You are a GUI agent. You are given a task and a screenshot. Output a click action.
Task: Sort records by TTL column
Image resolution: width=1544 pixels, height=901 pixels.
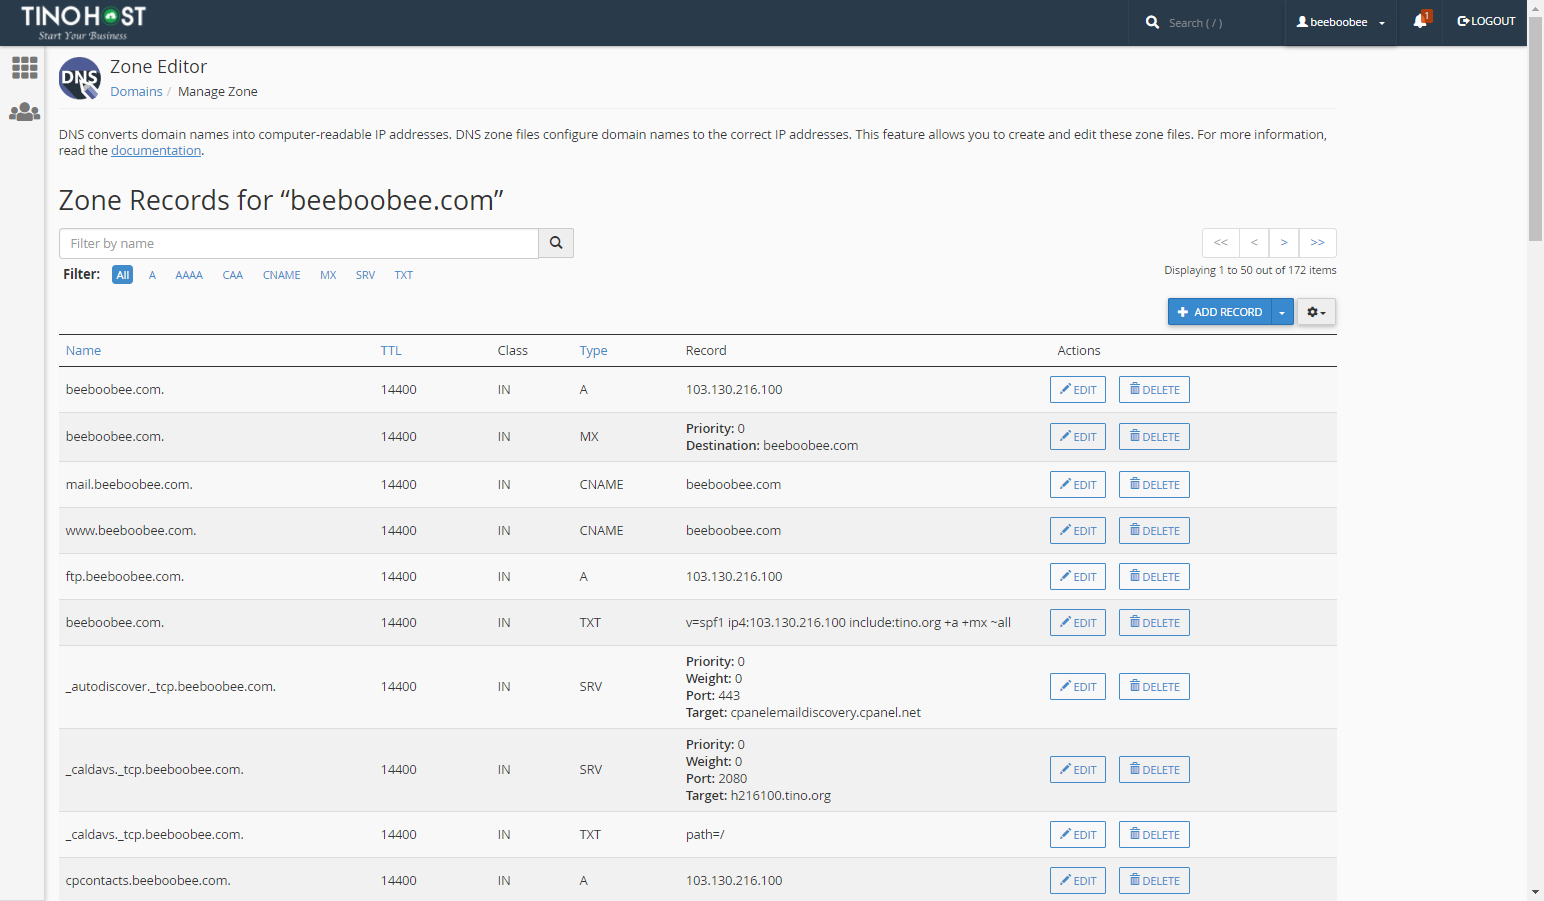[391, 351]
